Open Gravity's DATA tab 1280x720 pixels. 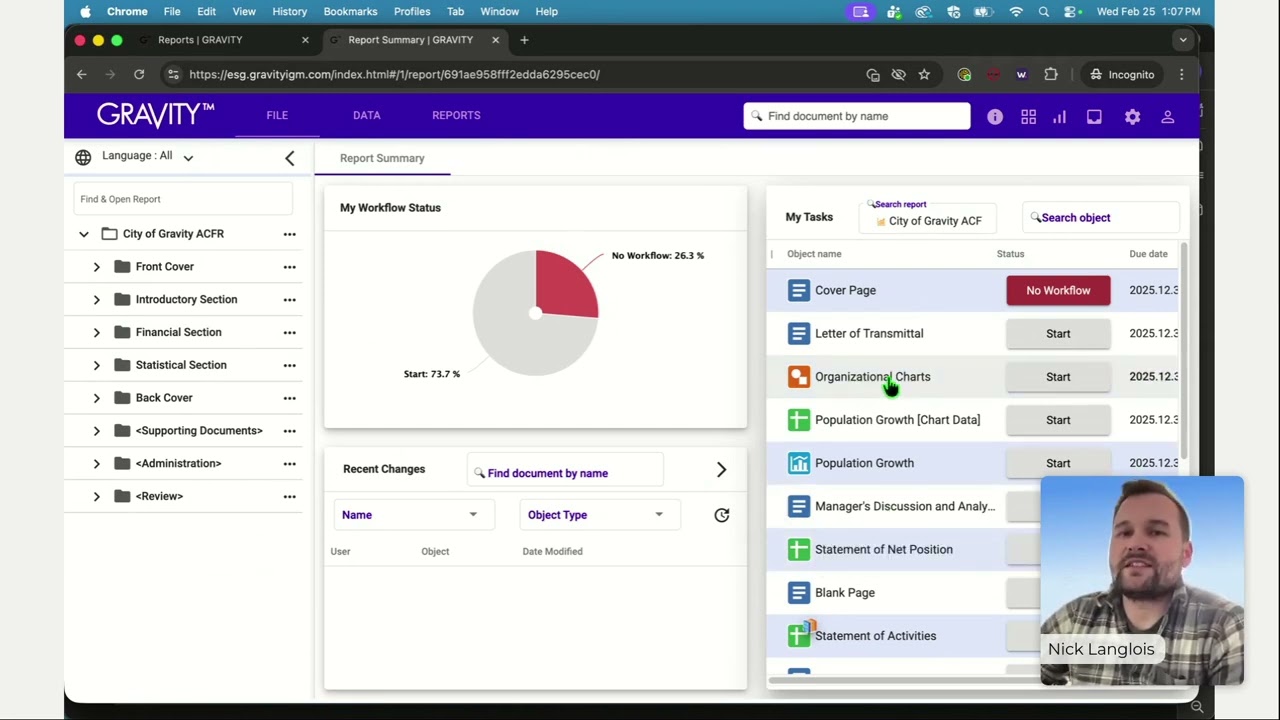pos(367,115)
